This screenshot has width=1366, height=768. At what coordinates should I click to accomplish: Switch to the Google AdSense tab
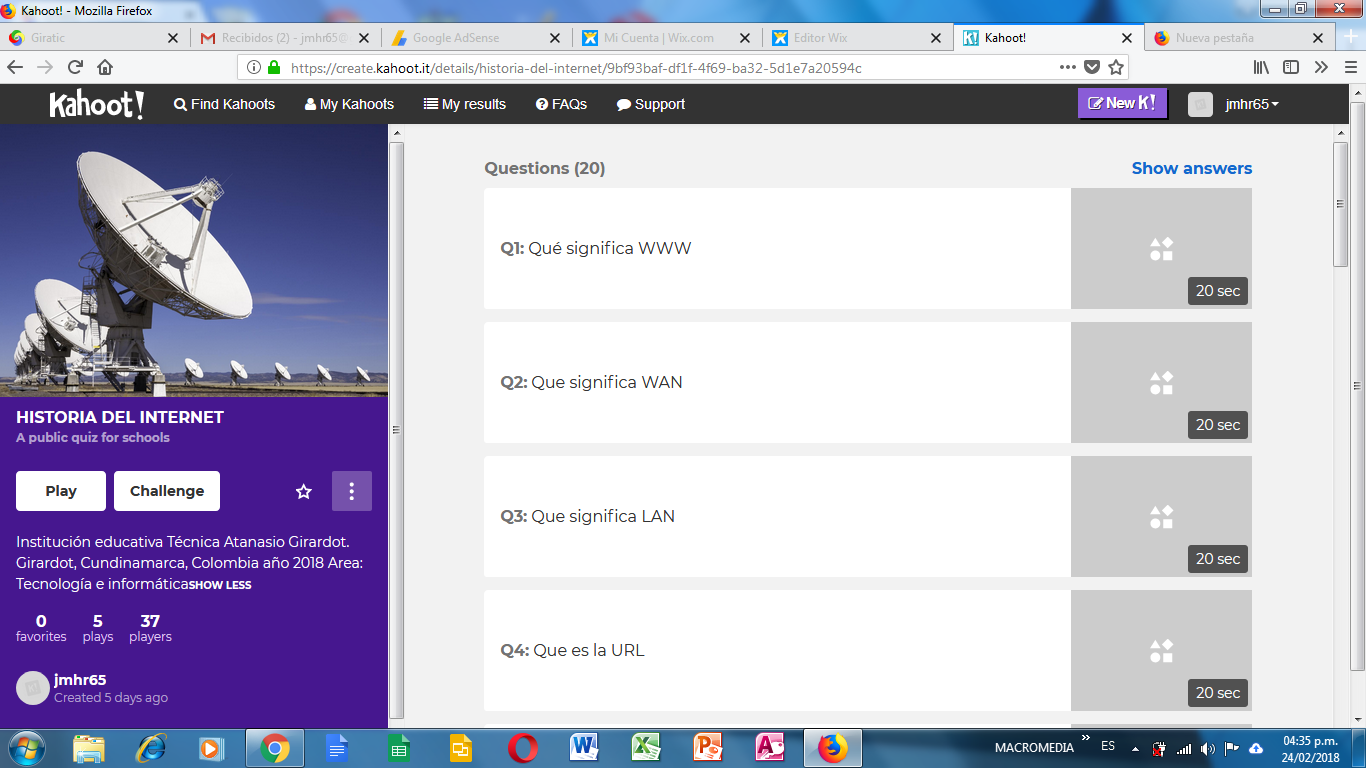[x=475, y=38]
